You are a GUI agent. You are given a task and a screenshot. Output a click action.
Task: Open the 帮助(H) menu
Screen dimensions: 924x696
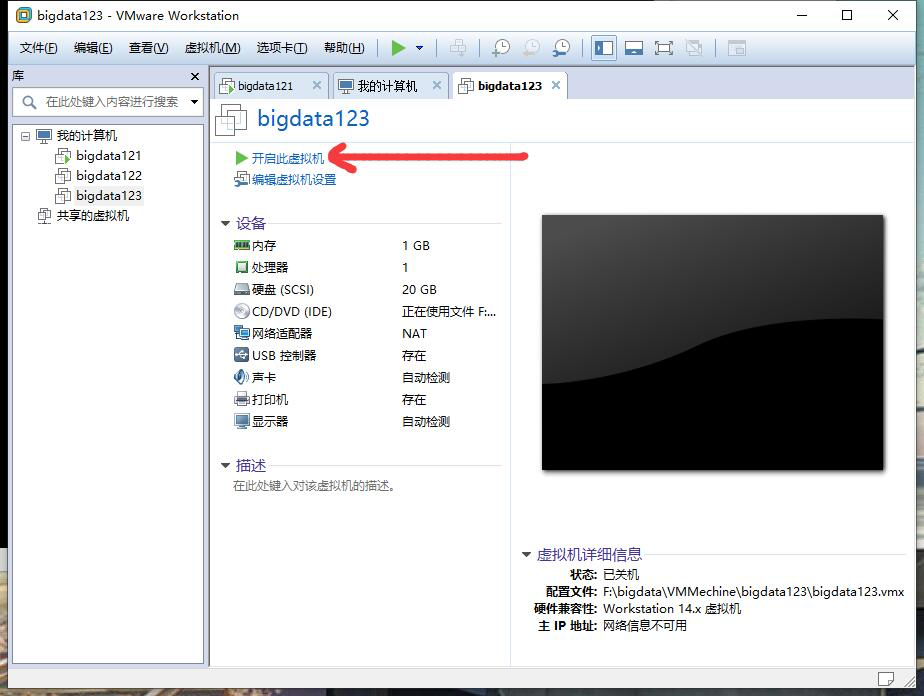(344, 48)
